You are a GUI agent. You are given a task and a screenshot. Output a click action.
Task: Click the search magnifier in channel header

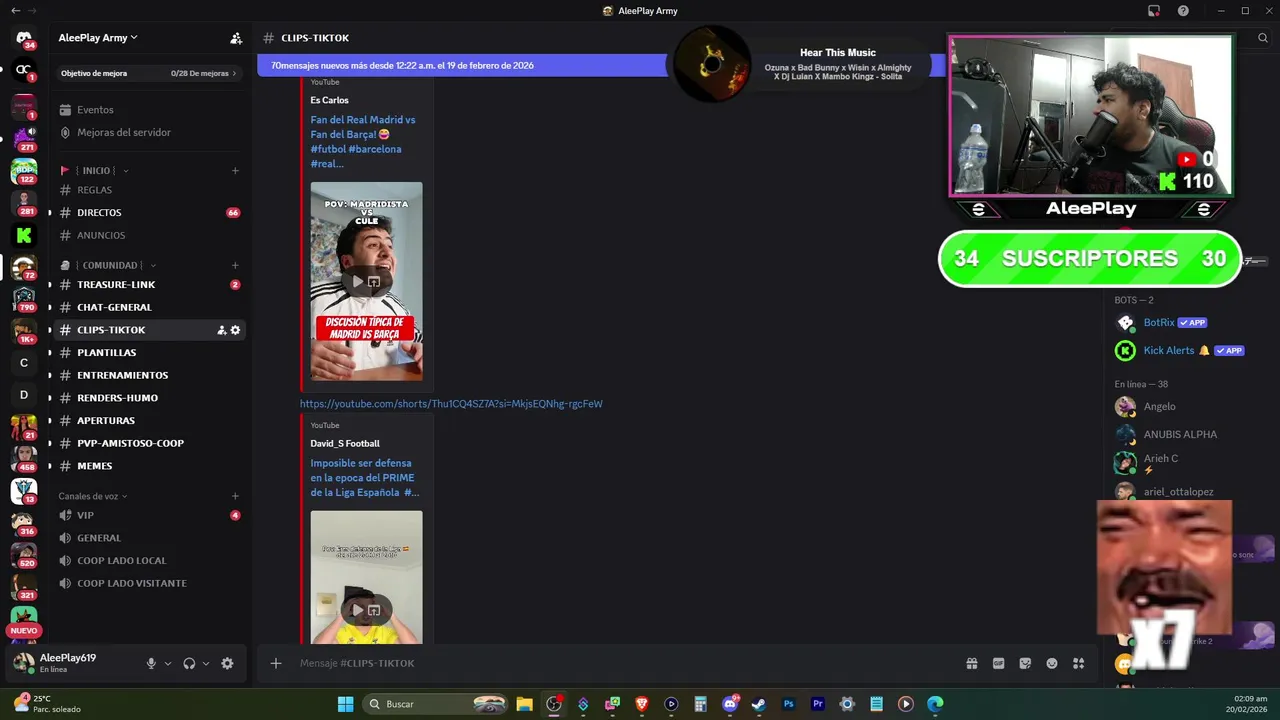click(1263, 38)
